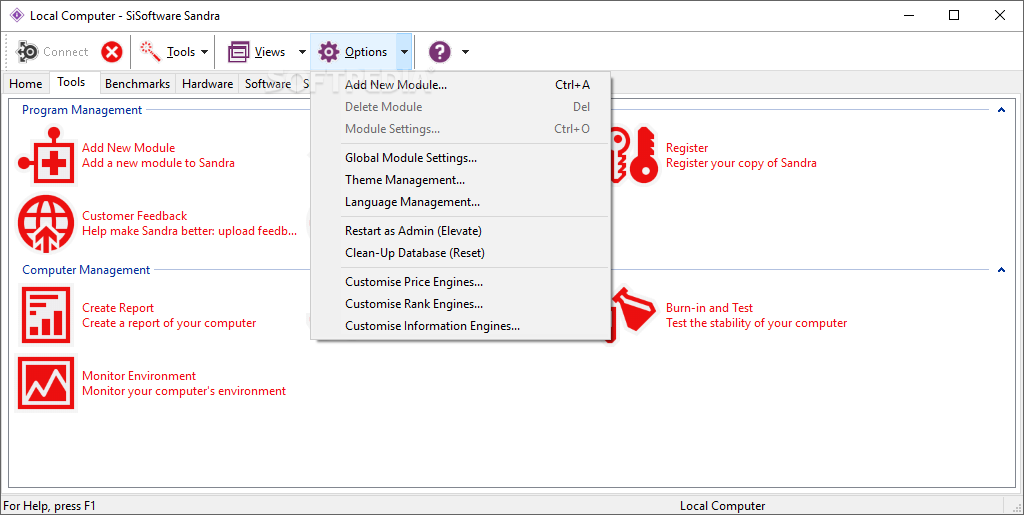Screen dimensions: 1024x515
Task: Click the Views toolbar label
Action: [x=270, y=52]
